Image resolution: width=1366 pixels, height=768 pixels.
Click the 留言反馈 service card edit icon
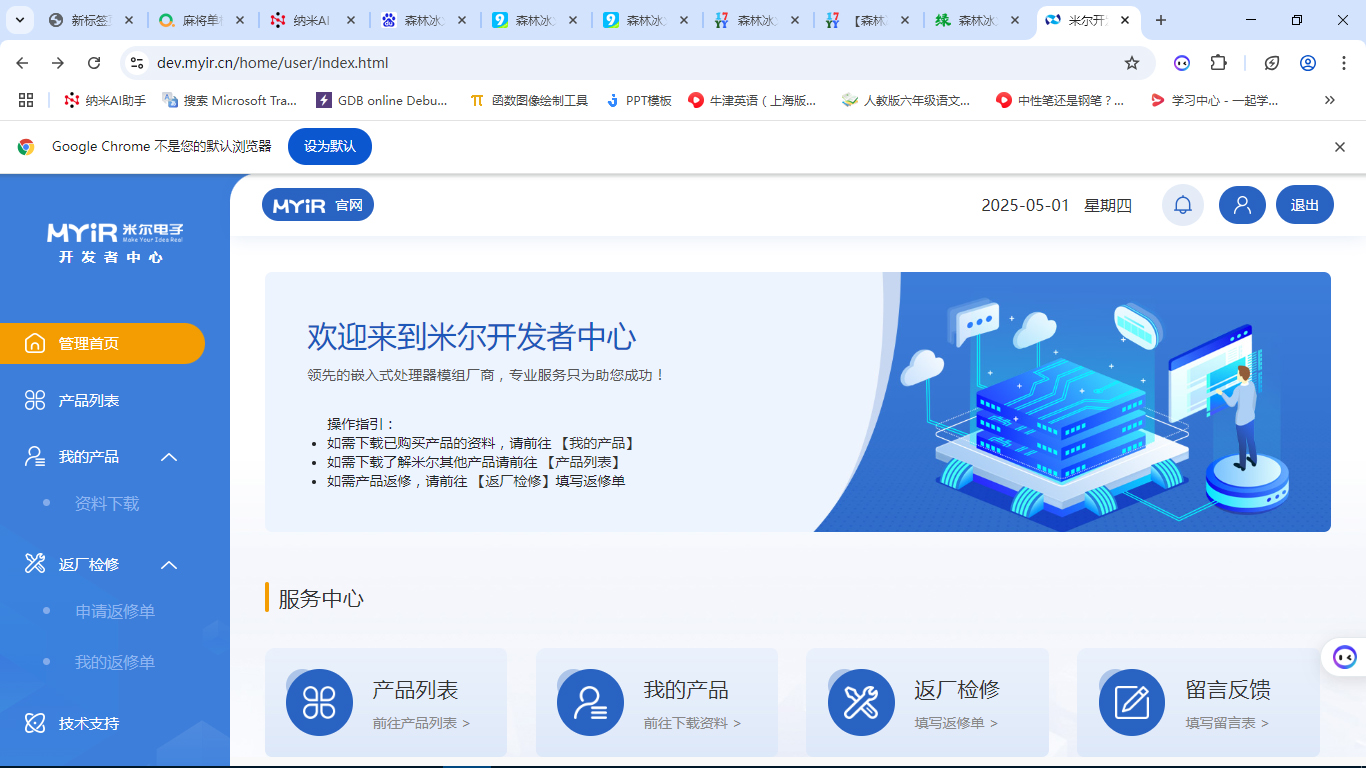click(1132, 702)
